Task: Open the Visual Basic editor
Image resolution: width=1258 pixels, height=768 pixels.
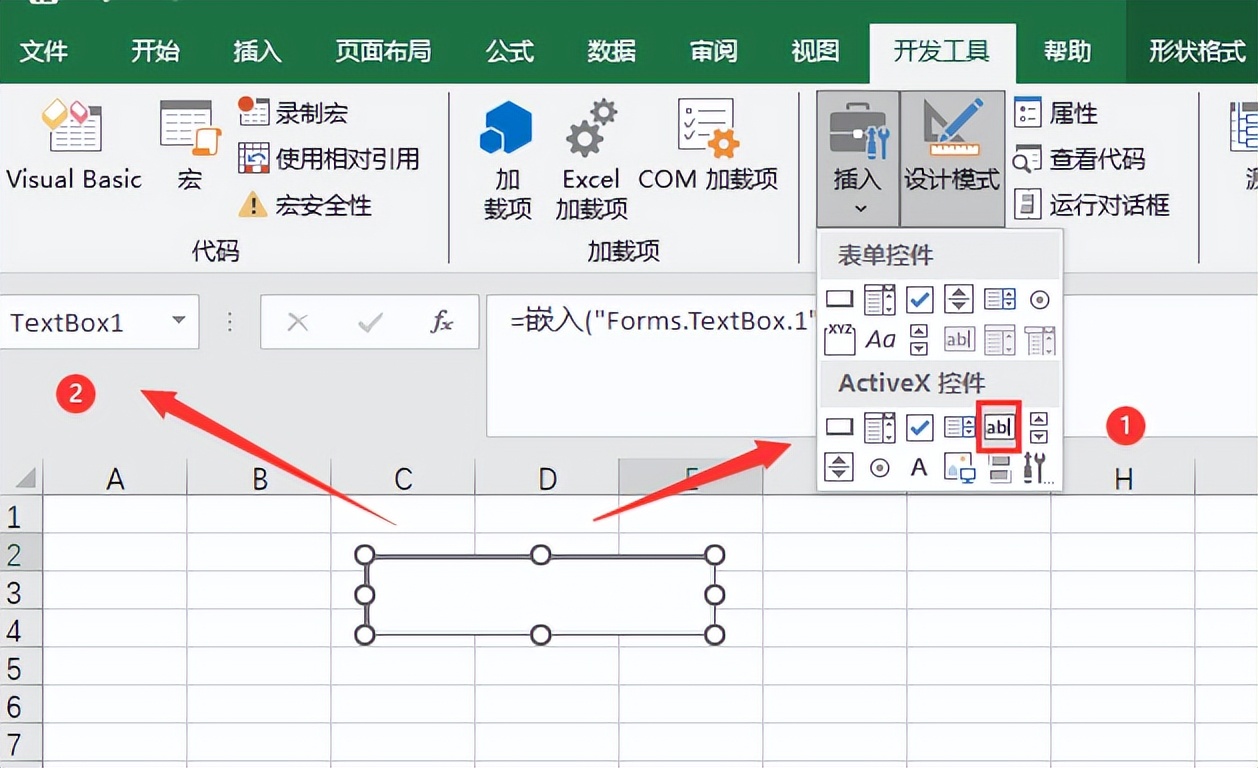Action: coord(74,145)
